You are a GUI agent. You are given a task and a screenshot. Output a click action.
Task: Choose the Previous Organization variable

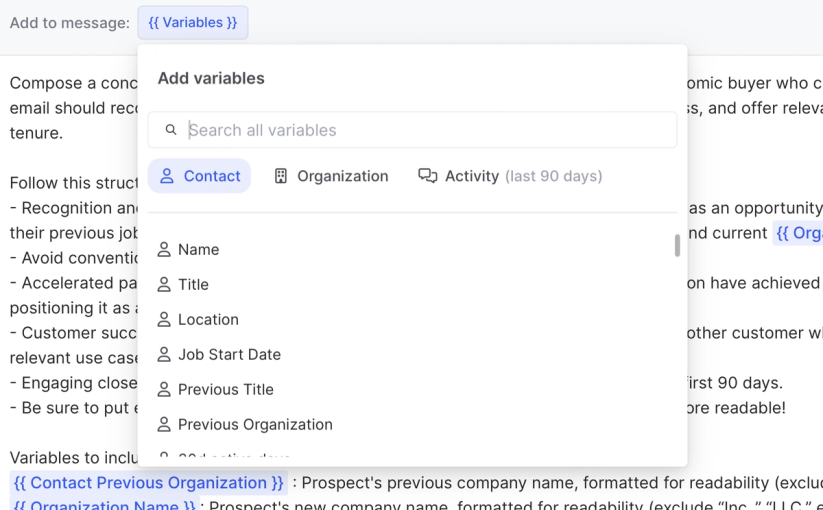pos(255,424)
